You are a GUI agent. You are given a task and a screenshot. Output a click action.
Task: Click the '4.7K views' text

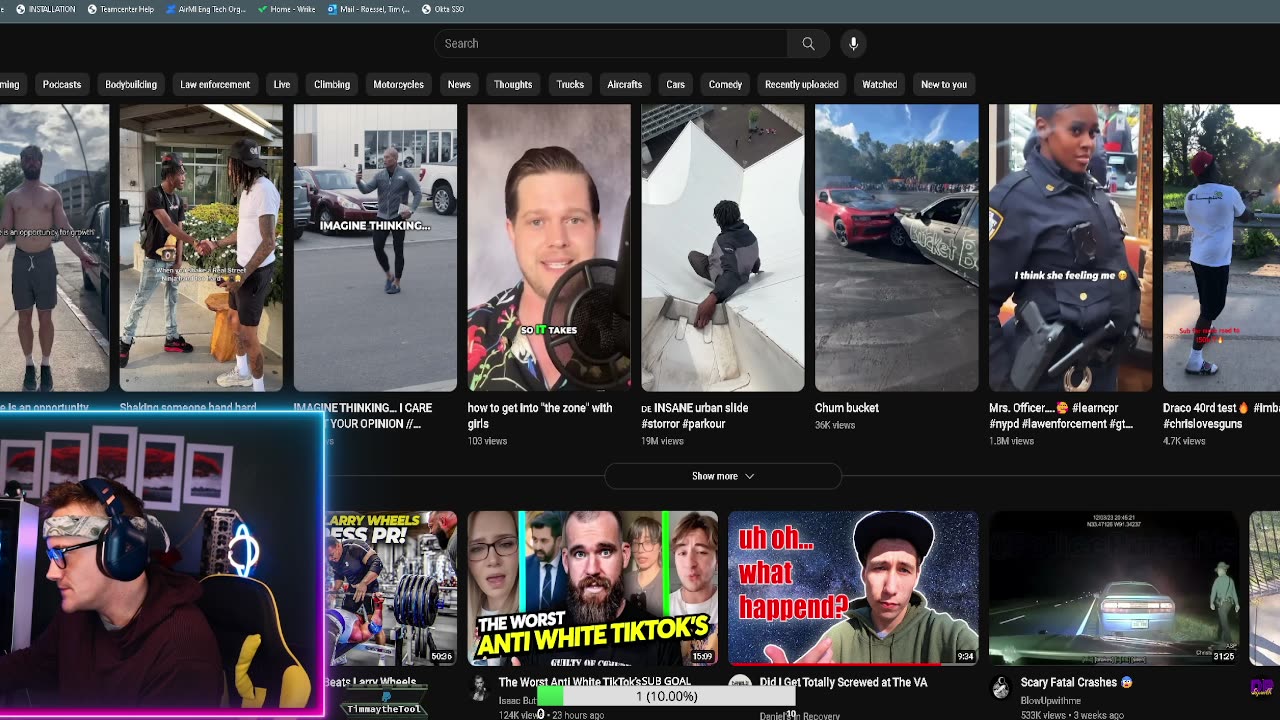pyautogui.click(x=1185, y=441)
